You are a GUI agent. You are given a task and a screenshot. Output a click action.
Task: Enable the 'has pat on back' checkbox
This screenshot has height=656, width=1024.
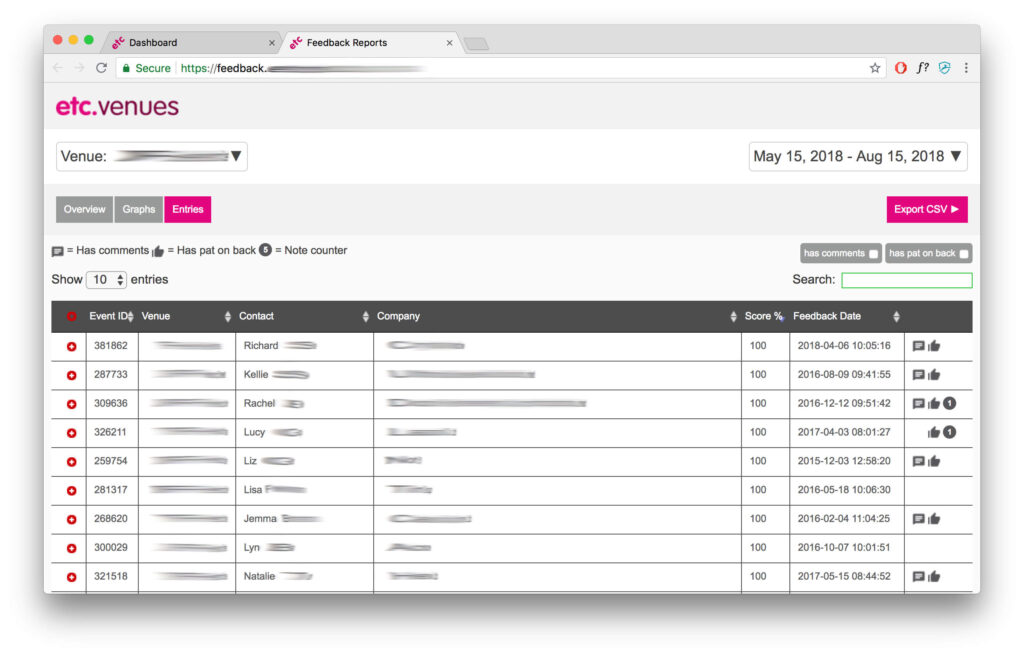pyautogui.click(x=964, y=254)
